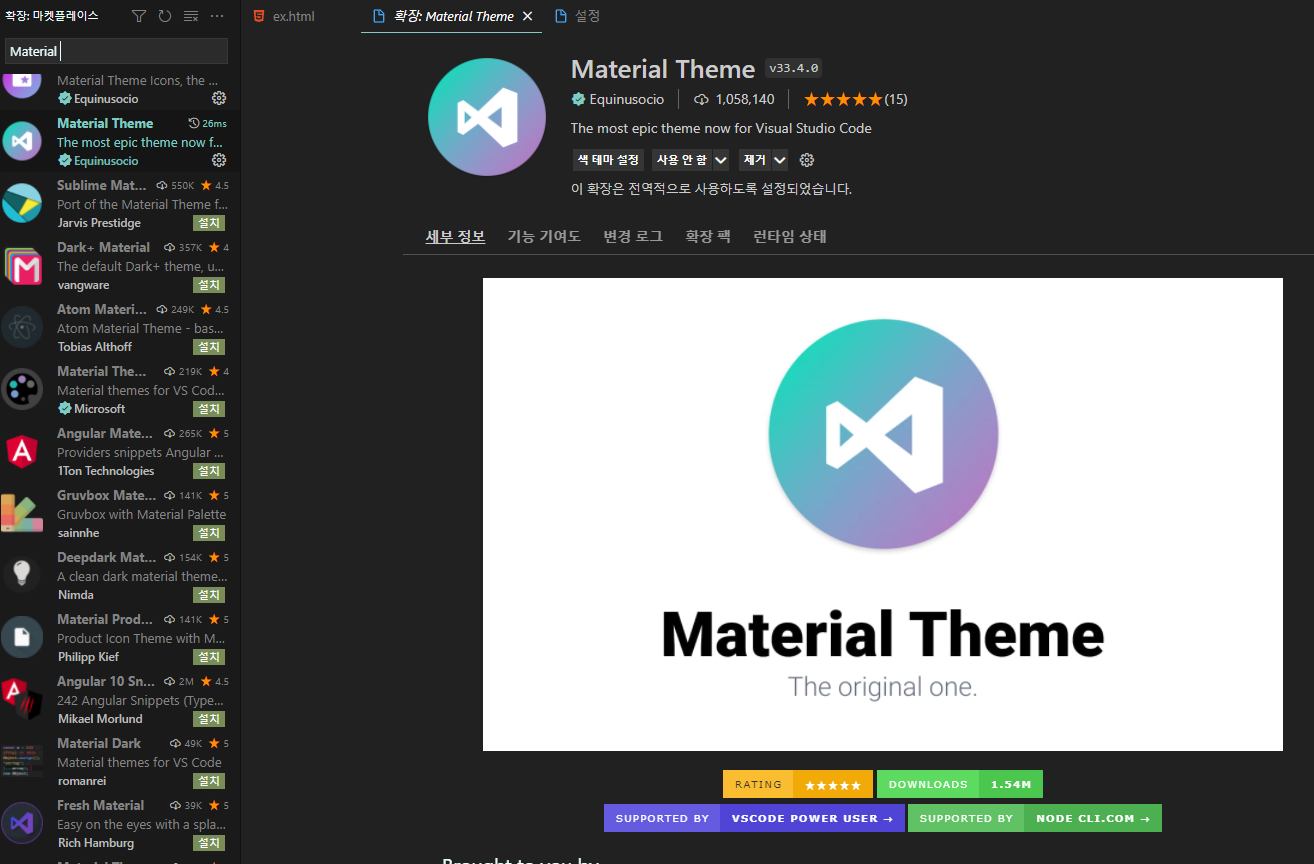Click the Material Product Icons file icon

point(22,637)
